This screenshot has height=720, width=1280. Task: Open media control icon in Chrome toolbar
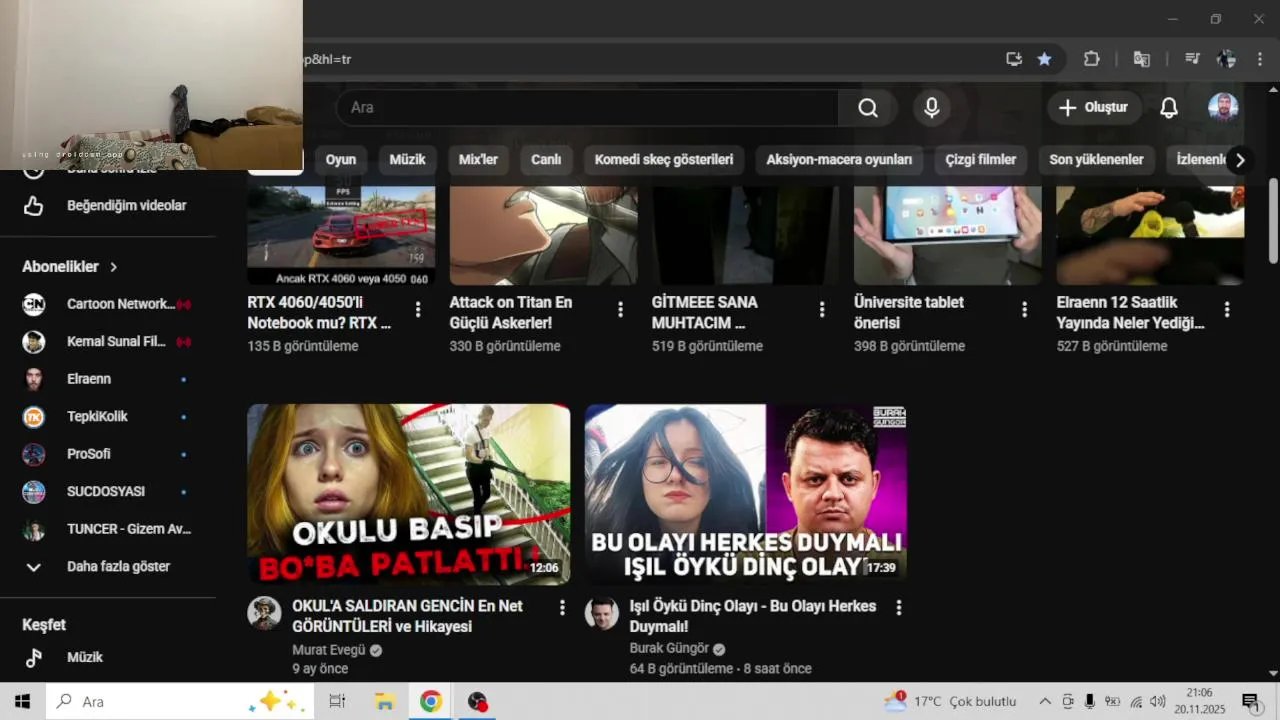coord(1192,59)
